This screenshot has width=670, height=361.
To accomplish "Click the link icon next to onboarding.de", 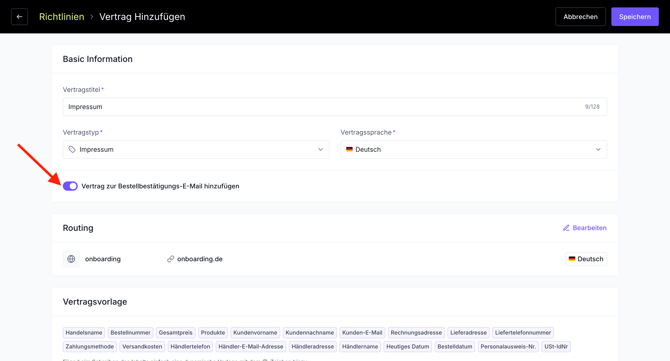I will tap(170, 259).
